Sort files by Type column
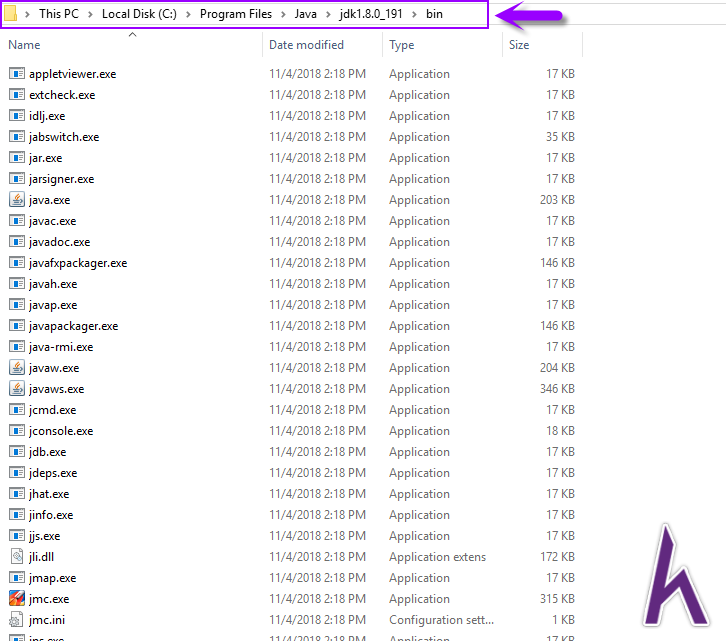The height and width of the screenshot is (641, 726). coord(401,45)
